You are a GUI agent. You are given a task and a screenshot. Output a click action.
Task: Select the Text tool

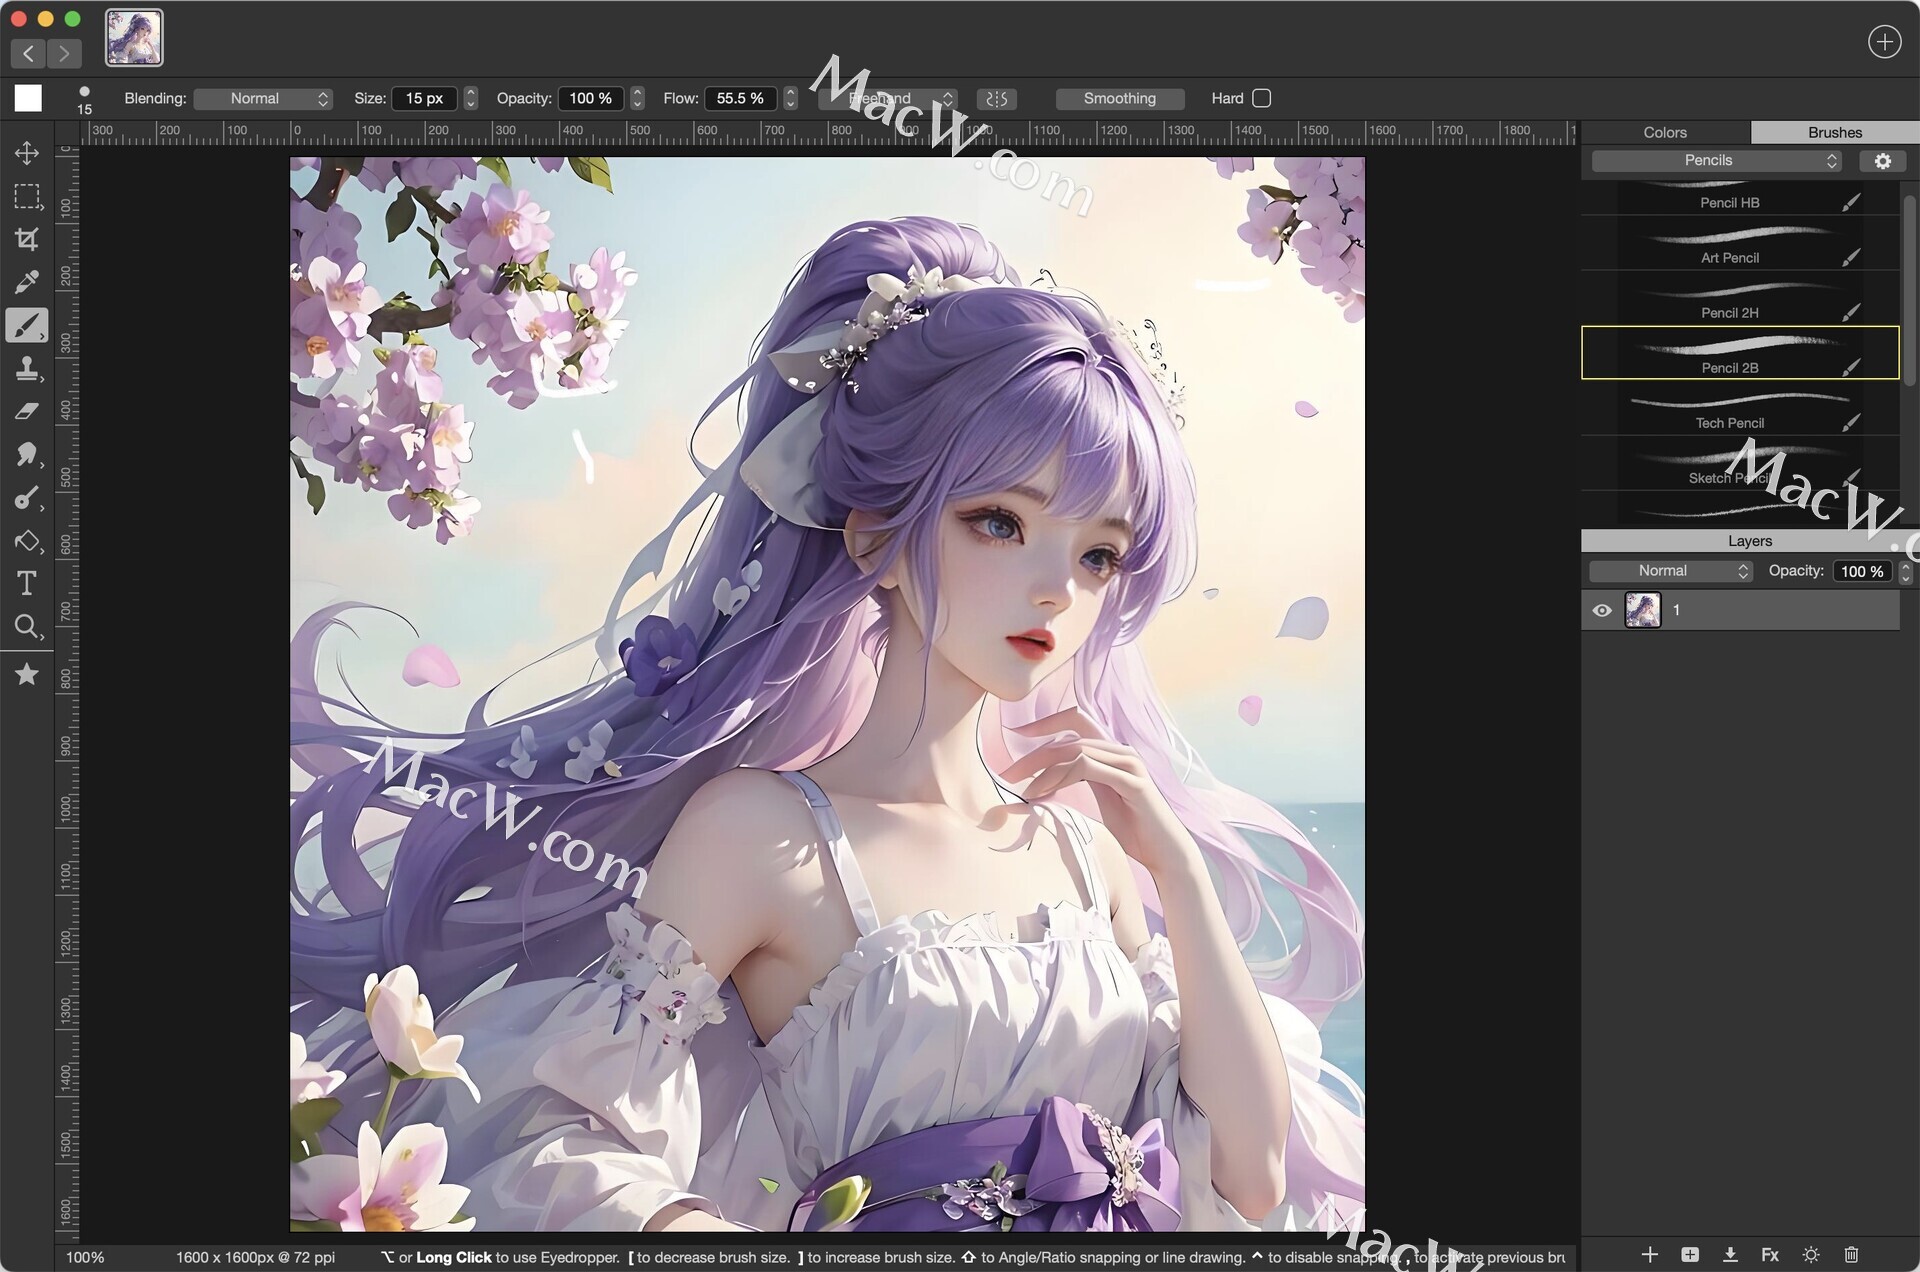[x=27, y=583]
